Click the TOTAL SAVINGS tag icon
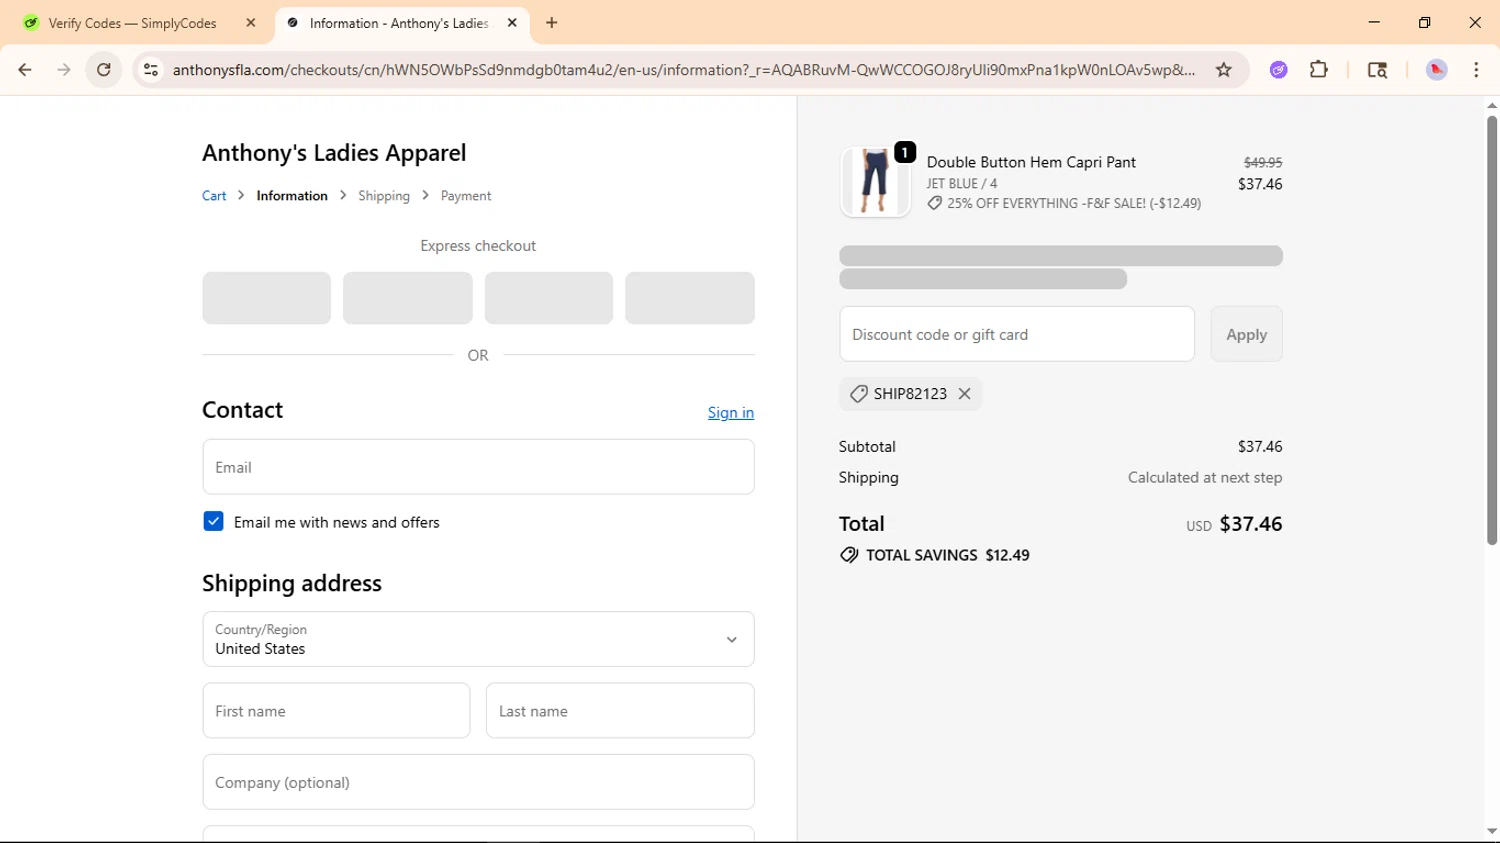This screenshot has height=843, width=1500. 849,555
